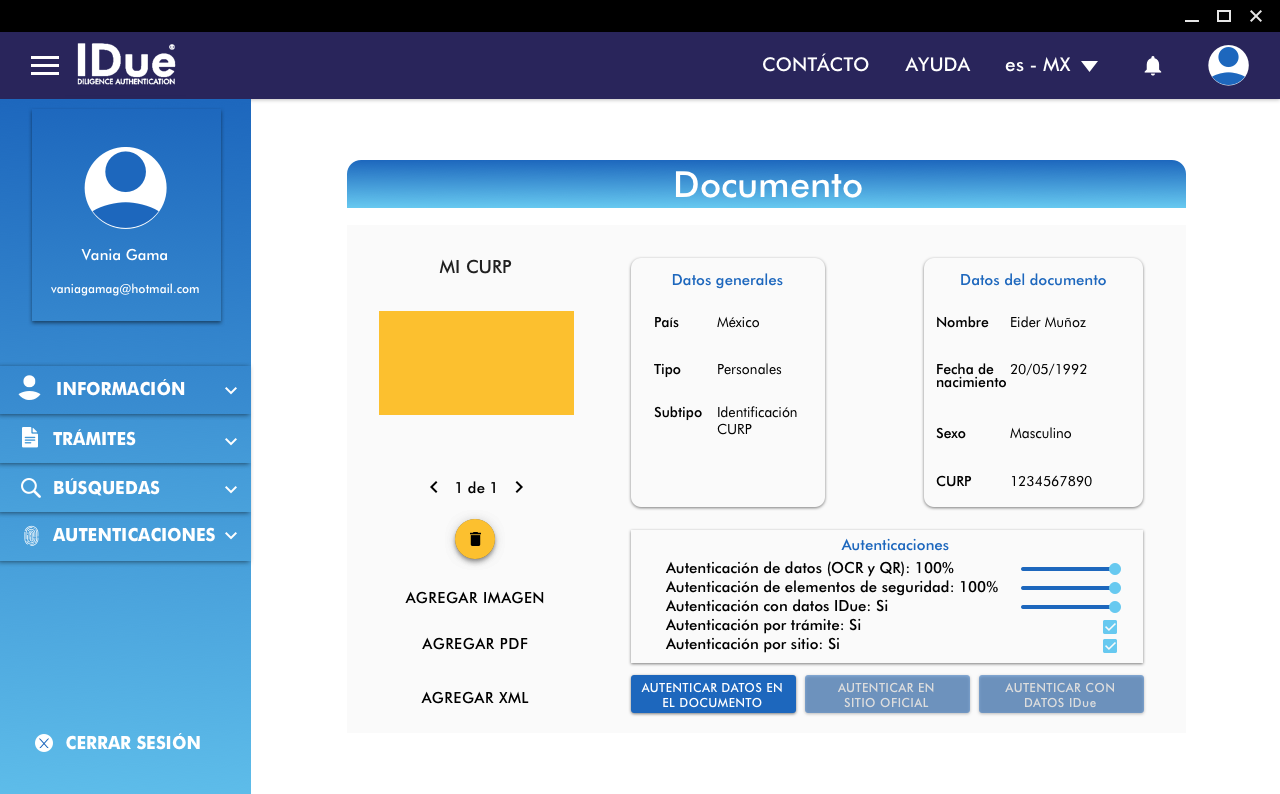Open the hamburger menu icon
The width and height of the screenshot is (1280, 794).
coord(45,66)
